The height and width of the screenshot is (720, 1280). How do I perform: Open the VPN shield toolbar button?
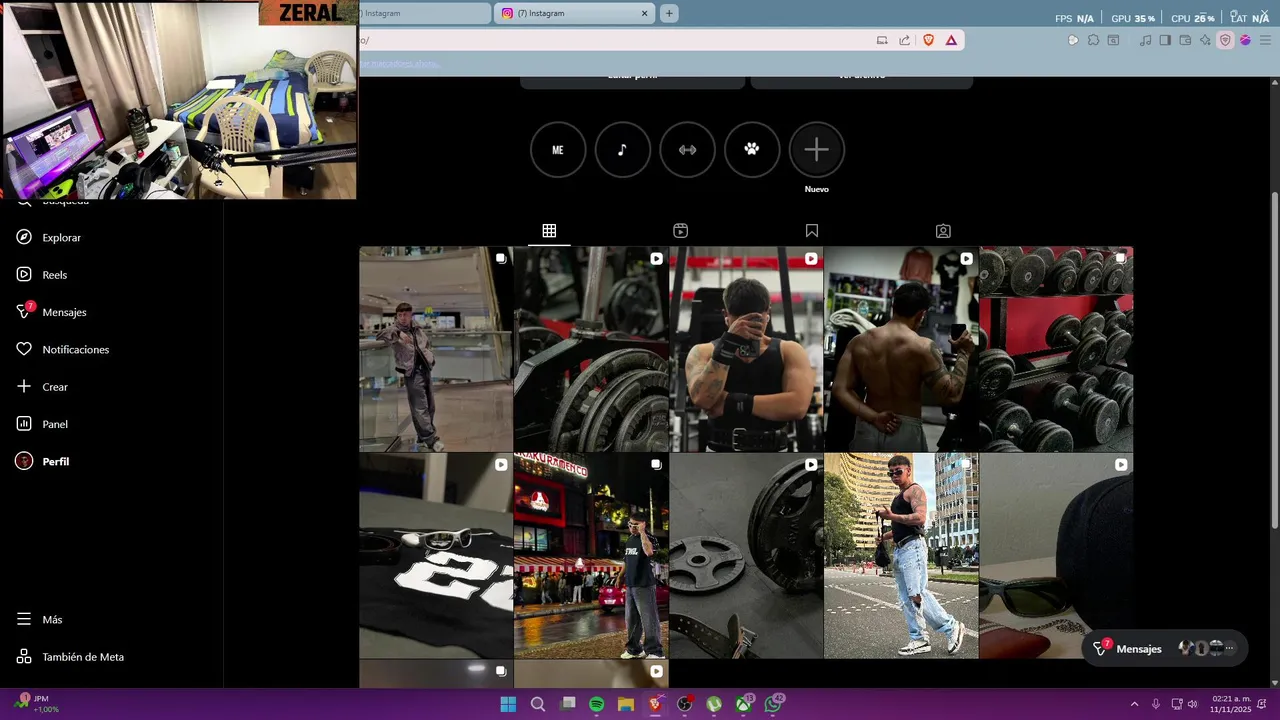[x=1225, y=40]
